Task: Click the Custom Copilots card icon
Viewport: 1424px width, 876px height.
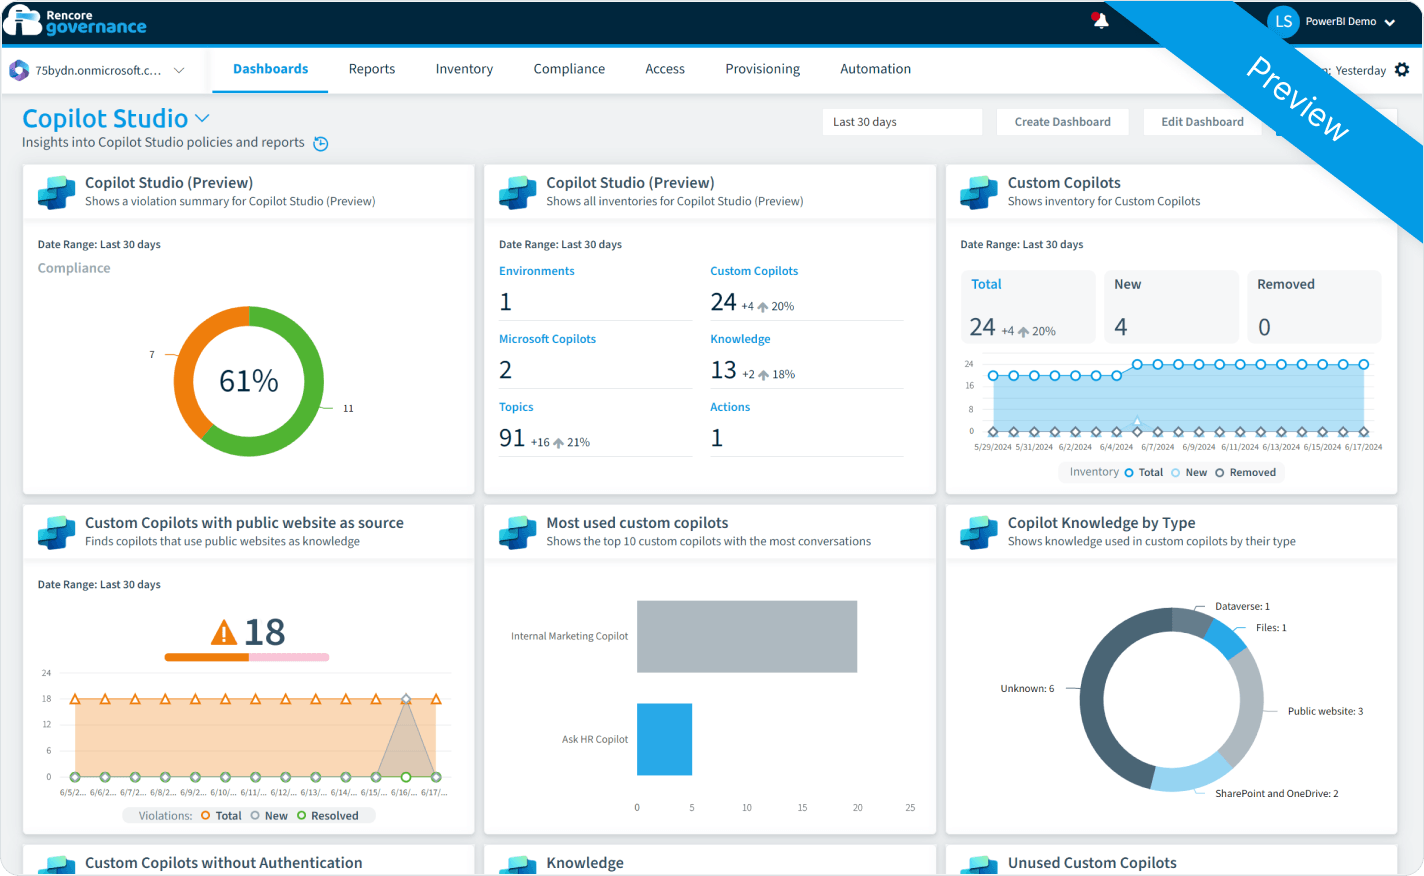Action: (x=979, y=191)
